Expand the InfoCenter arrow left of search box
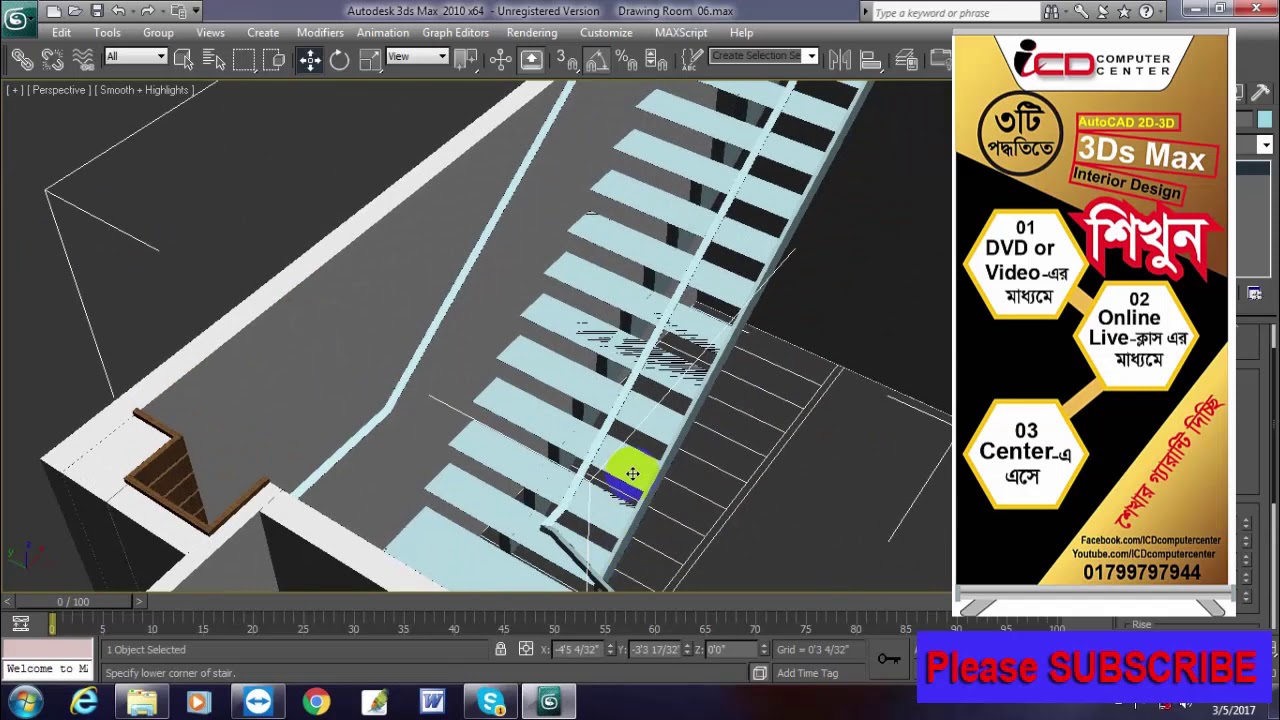The width and height of the screenshot is (1280, 720). coord(865,12)
